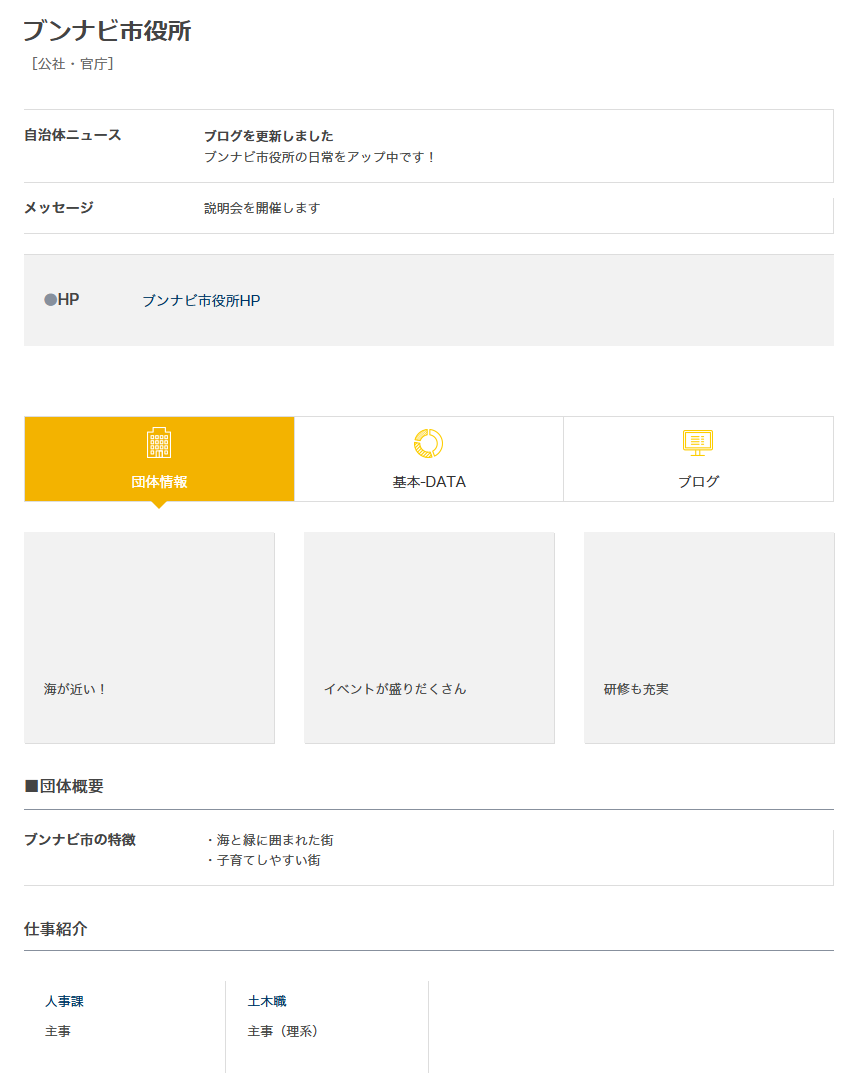
Task: Click the ブログを更新しました news headline
Action: click(x=268, y=136)
